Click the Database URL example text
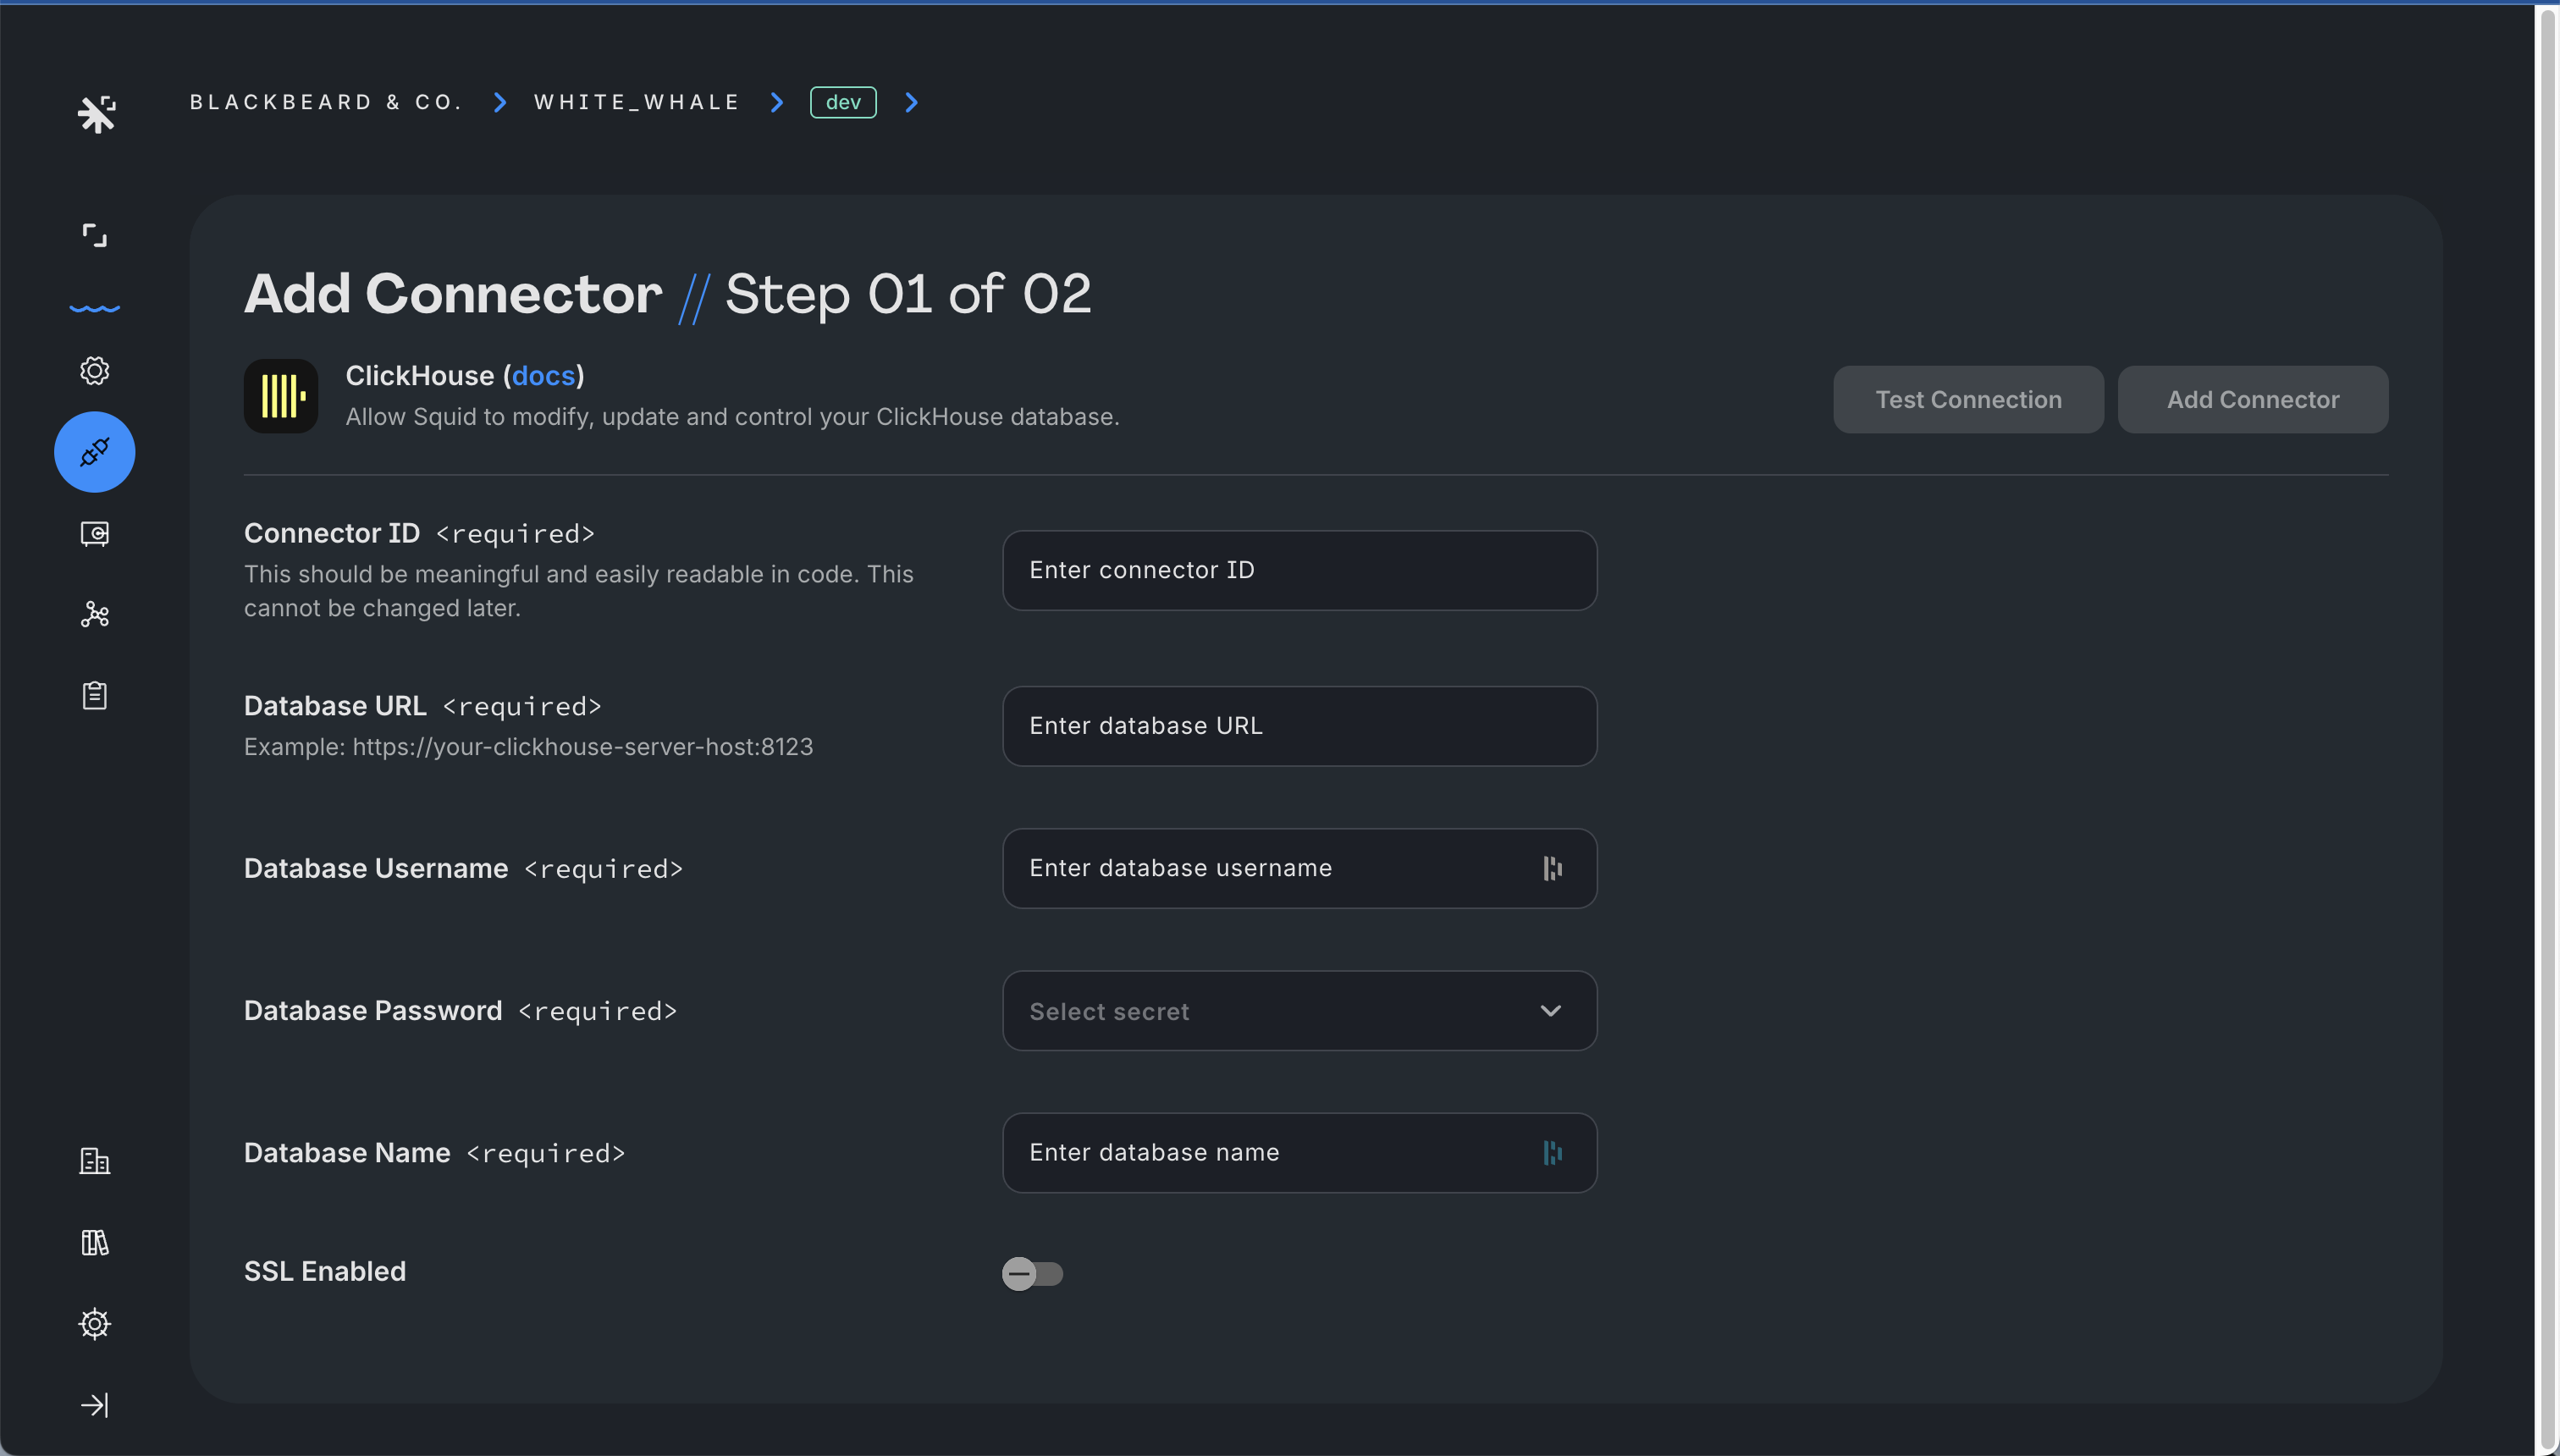The image size is (2560, 1456). point(528,747)
